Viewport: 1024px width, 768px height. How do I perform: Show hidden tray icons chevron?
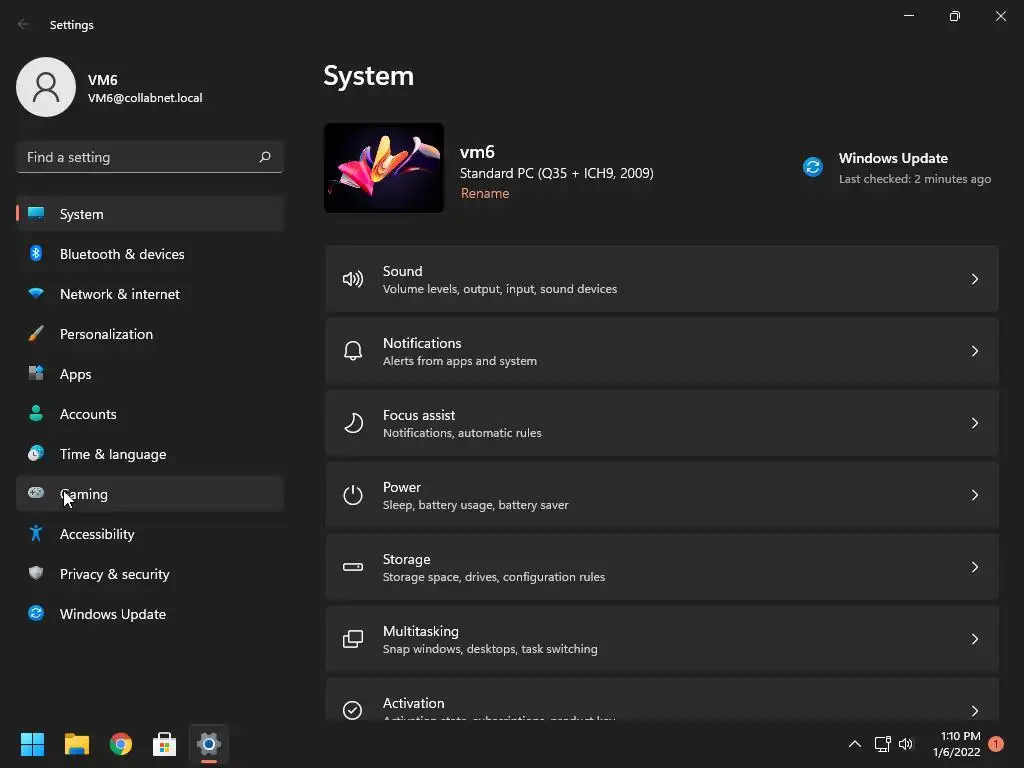[854, 744]
